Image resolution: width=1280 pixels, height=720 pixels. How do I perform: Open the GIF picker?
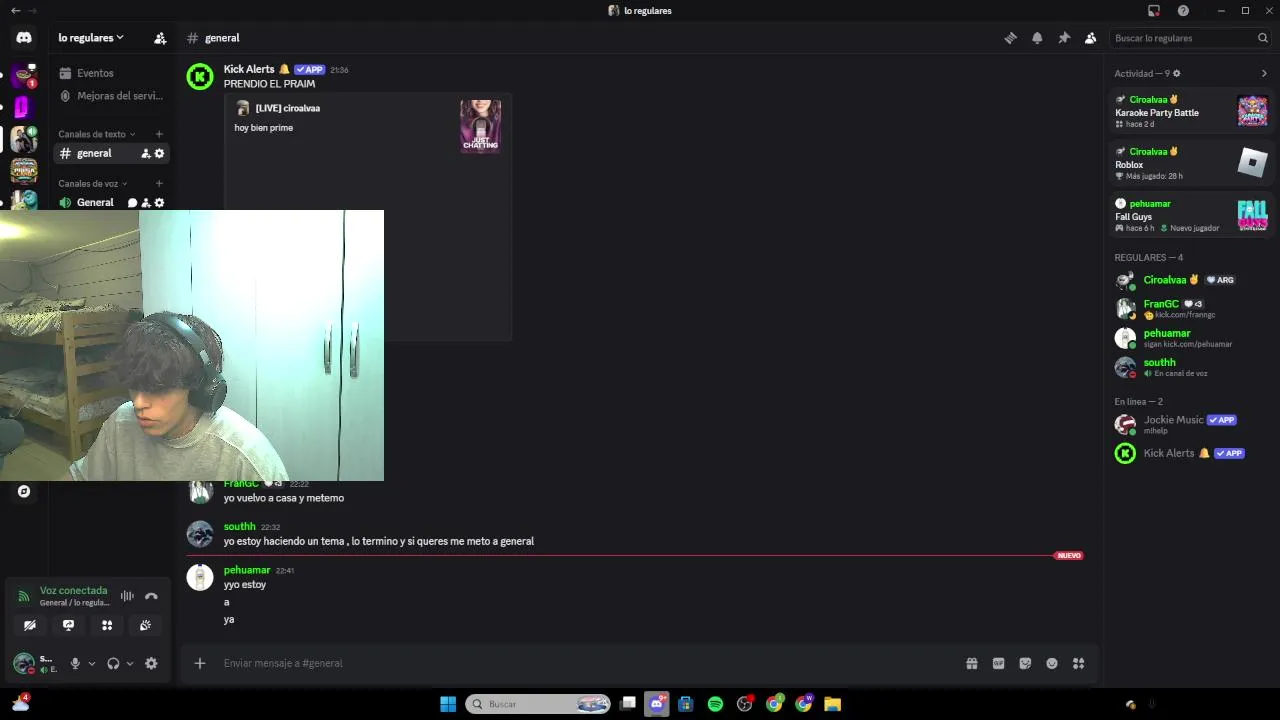point(998,663)
